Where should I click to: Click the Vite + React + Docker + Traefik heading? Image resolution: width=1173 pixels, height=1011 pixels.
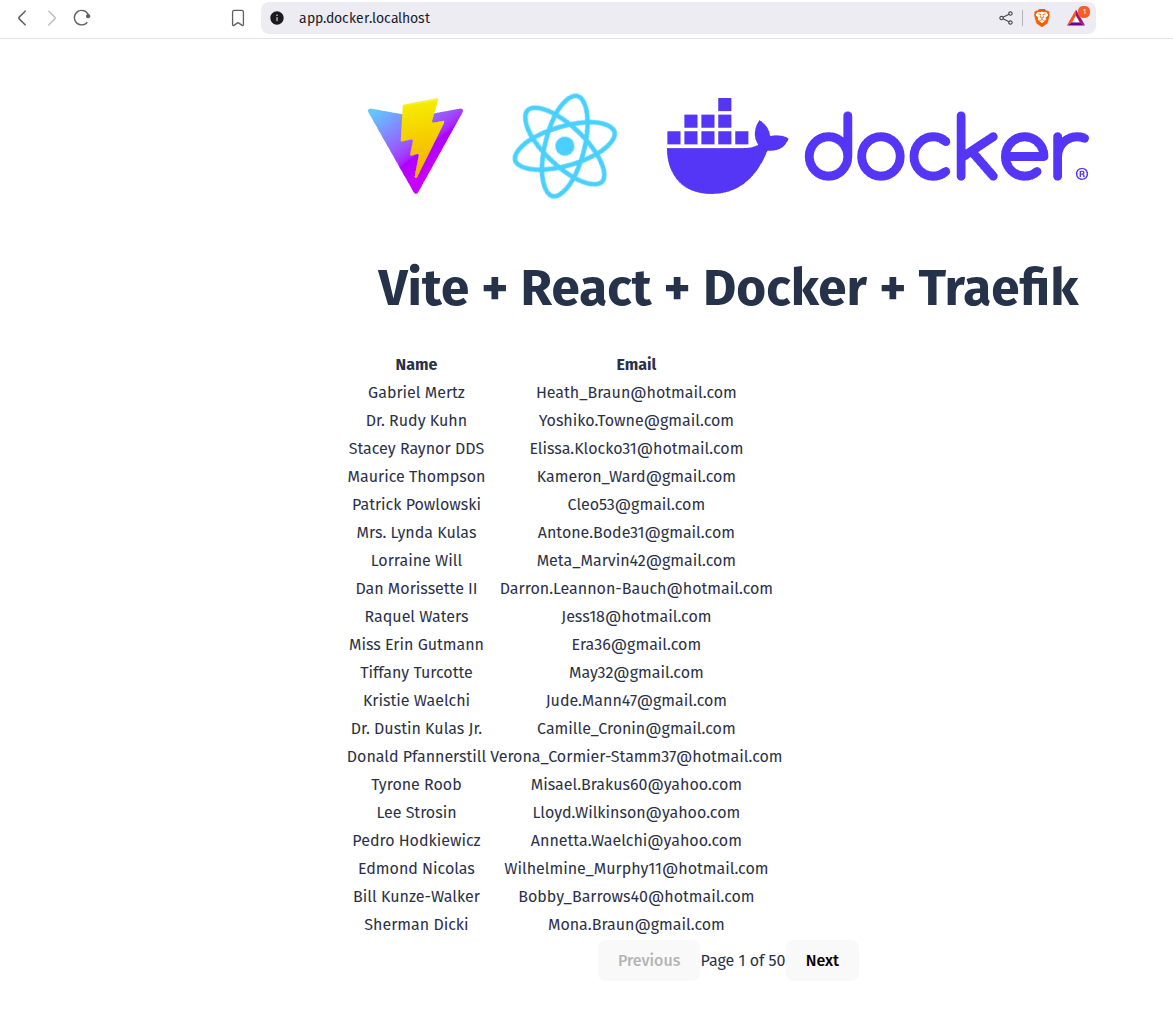728,287
